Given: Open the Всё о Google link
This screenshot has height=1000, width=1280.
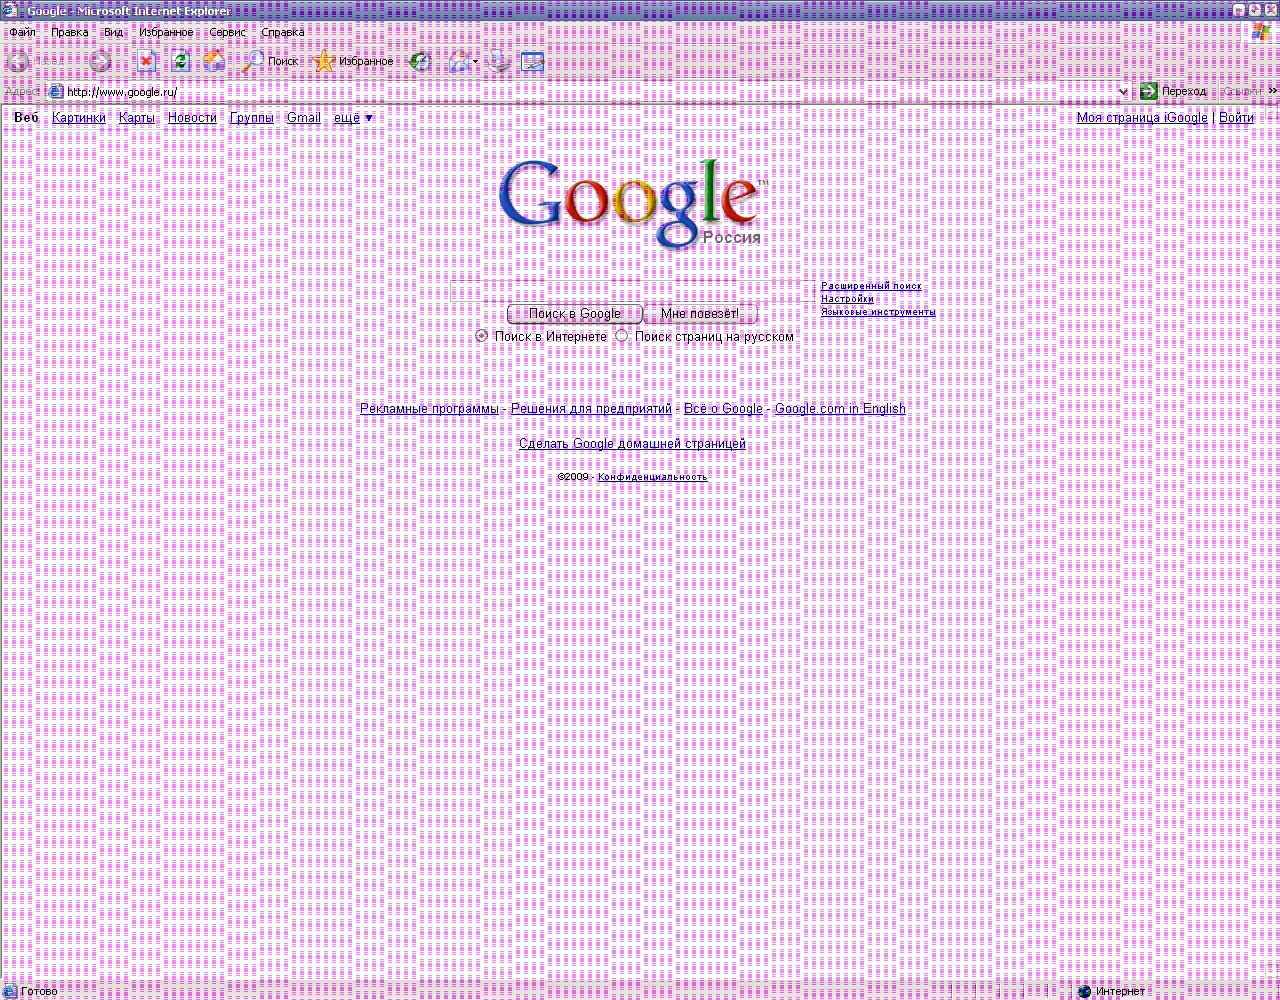Looking at the screenshot, I should [x=723, y=409].
